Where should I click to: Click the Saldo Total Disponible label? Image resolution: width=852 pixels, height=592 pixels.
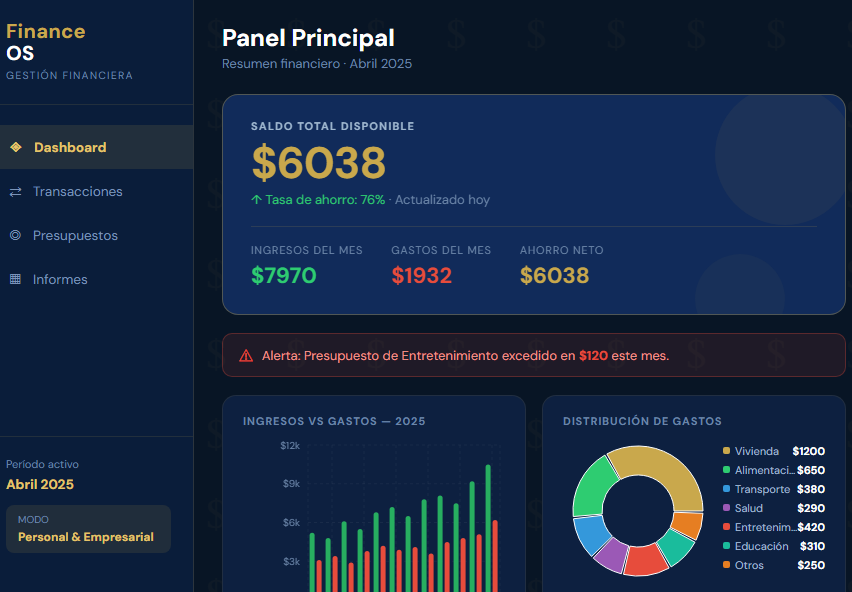pos(333,126)
